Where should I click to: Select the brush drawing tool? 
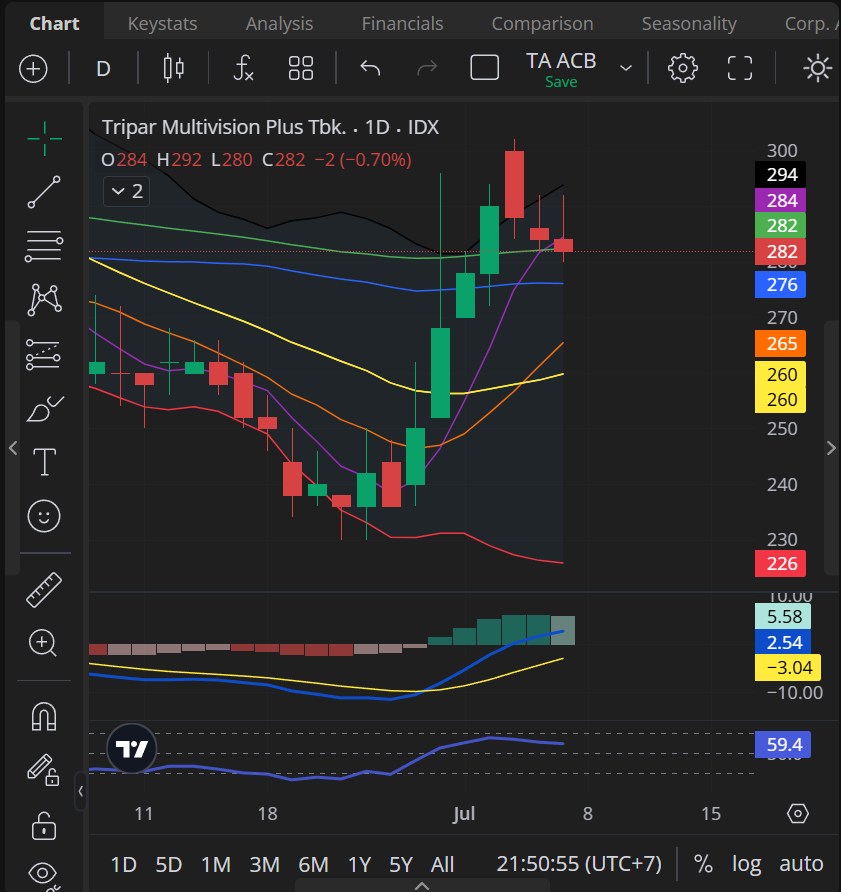pos(45,408)
